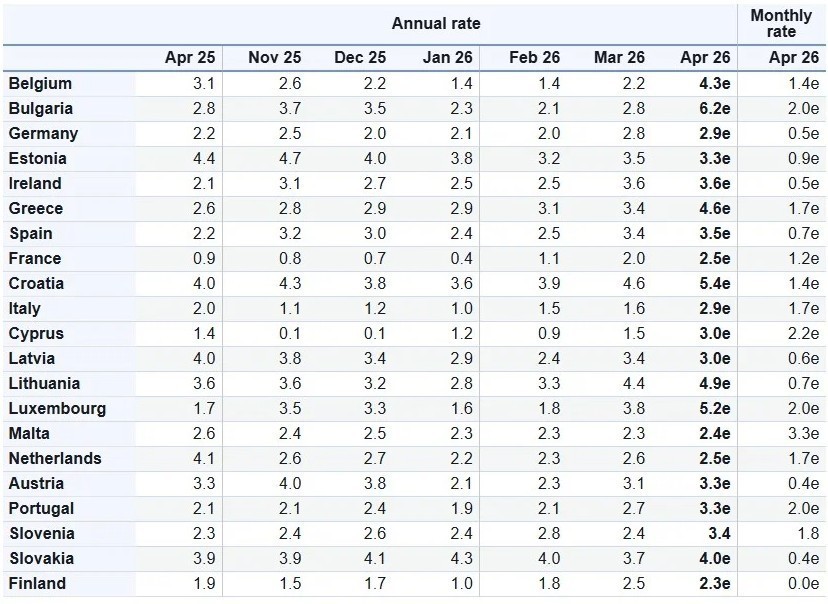Click the Feb 26 column header

(535, 58)
